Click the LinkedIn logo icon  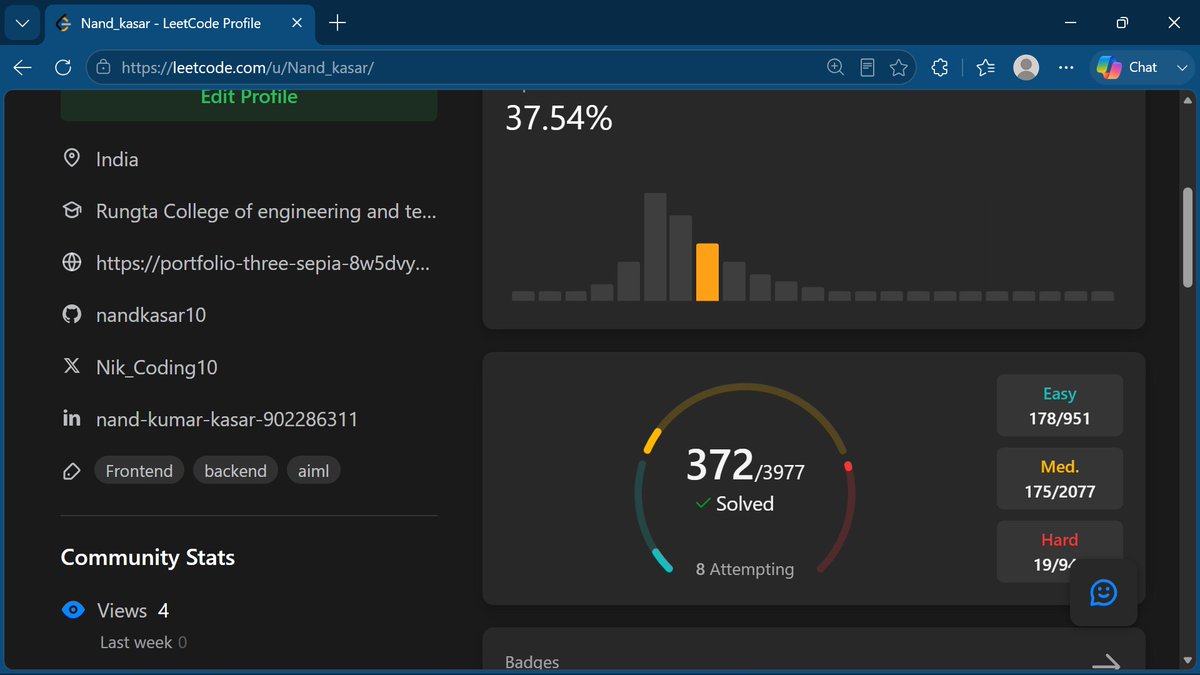pyautogui.click(x=72, y=418)
